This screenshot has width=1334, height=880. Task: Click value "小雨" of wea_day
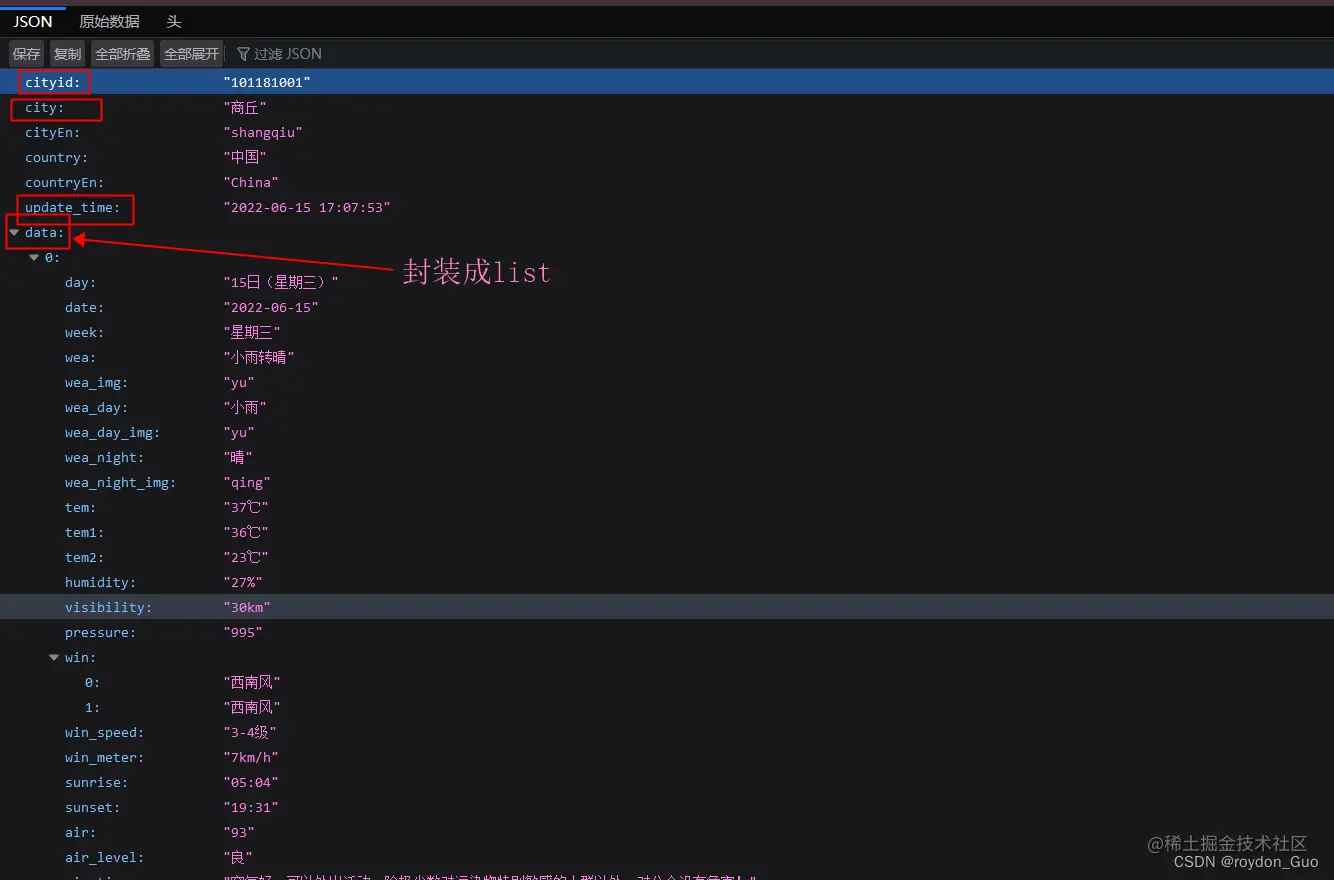(245, 407)
